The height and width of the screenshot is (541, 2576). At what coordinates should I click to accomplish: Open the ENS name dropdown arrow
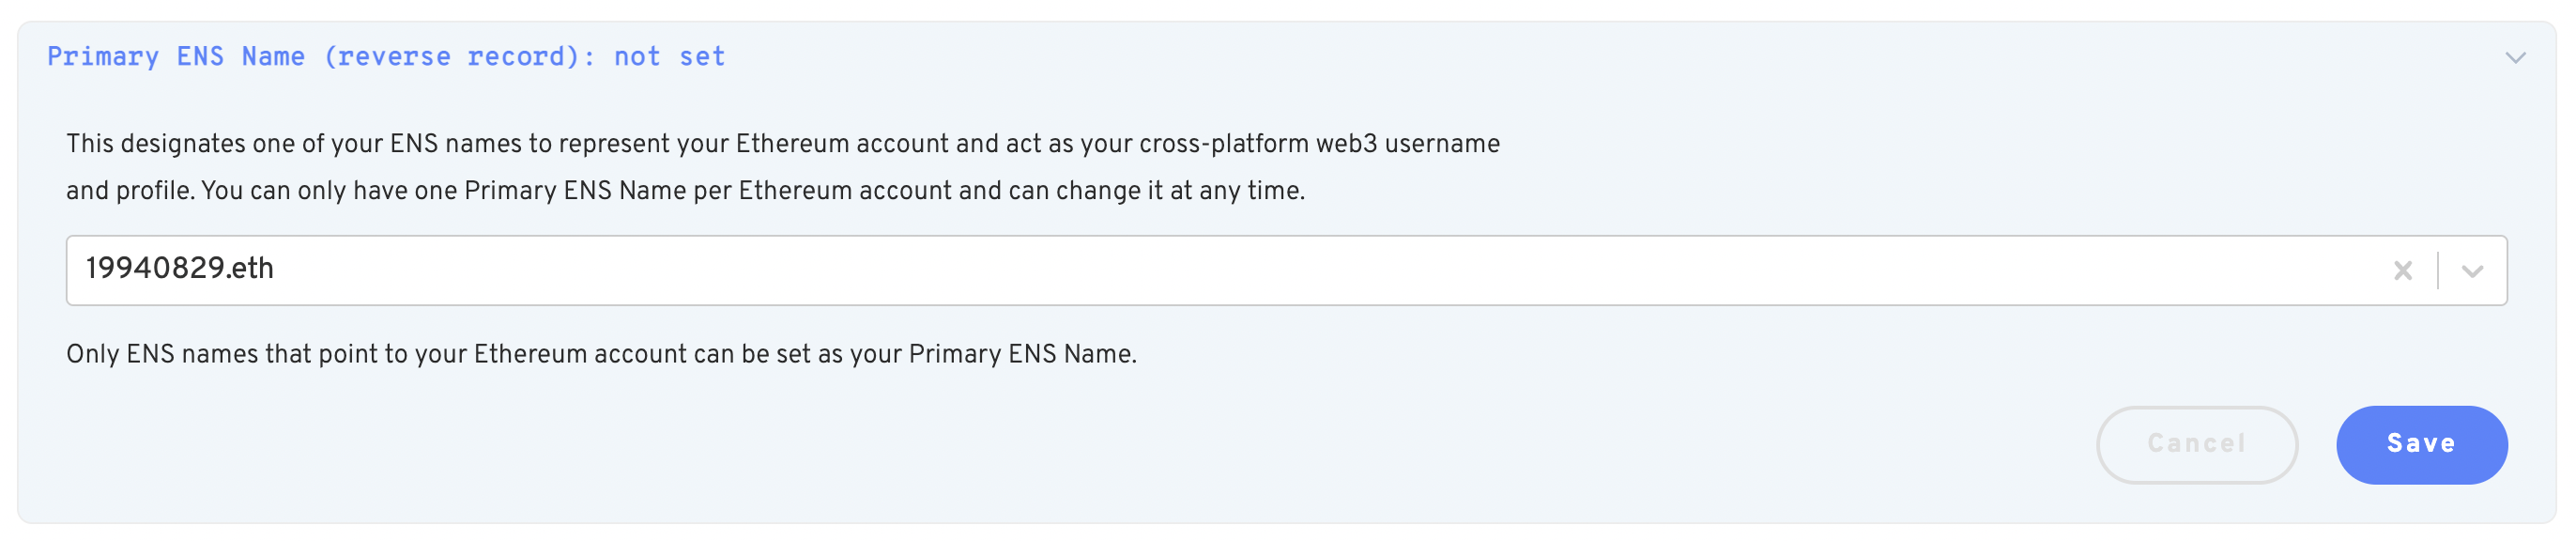(2472, 271)
